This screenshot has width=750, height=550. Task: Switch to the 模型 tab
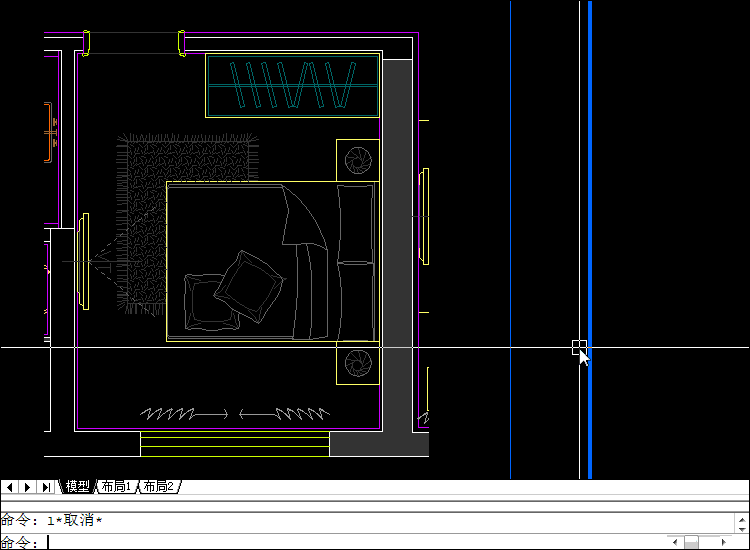[77, 487]
